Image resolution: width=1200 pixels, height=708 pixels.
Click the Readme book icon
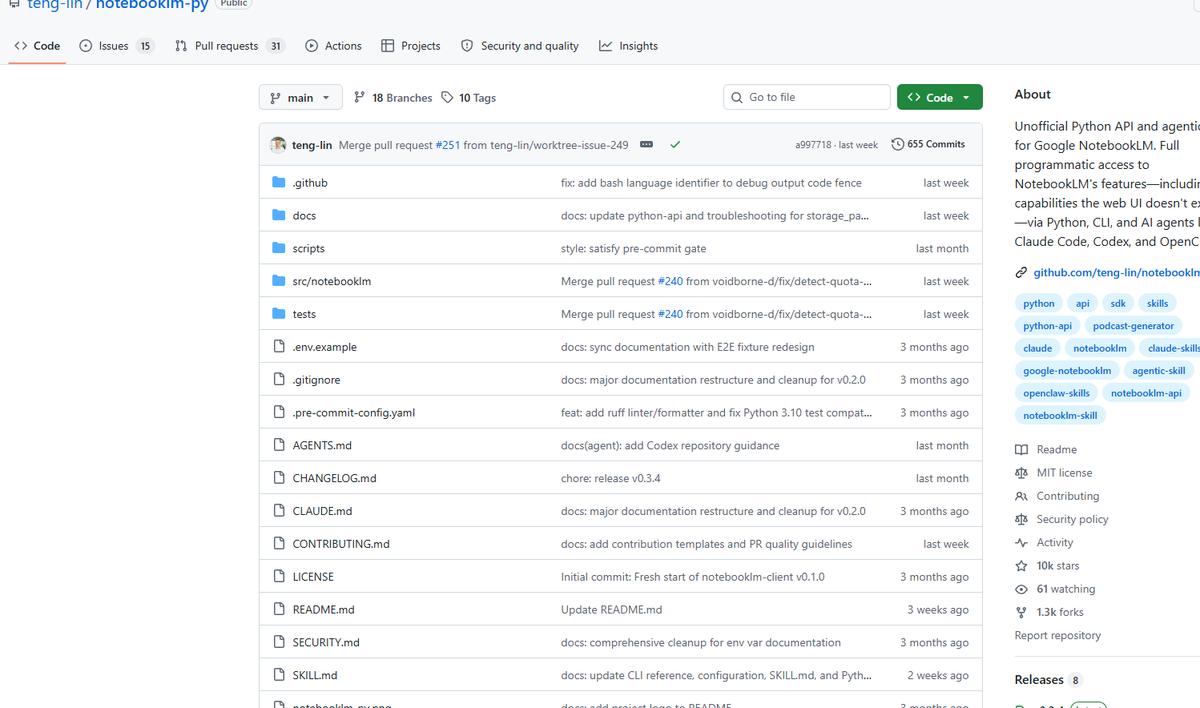point(1021,450)
